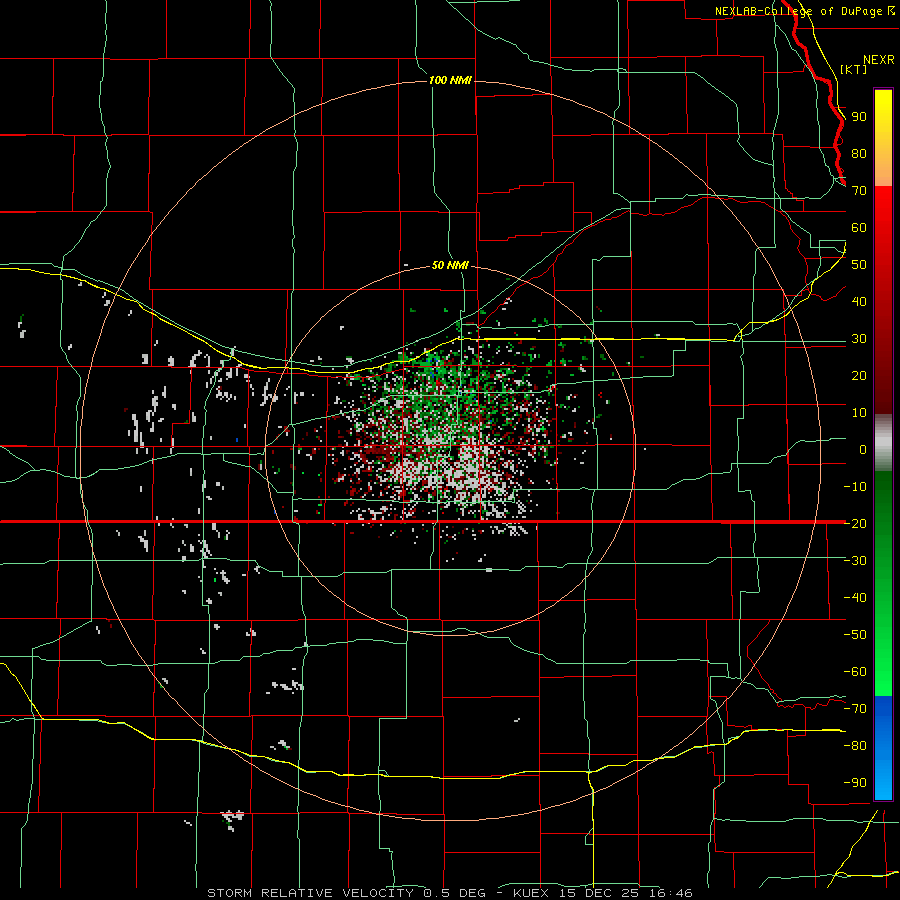Click the -60 scale value
The image size is (900, 900).
pos(855,672)
